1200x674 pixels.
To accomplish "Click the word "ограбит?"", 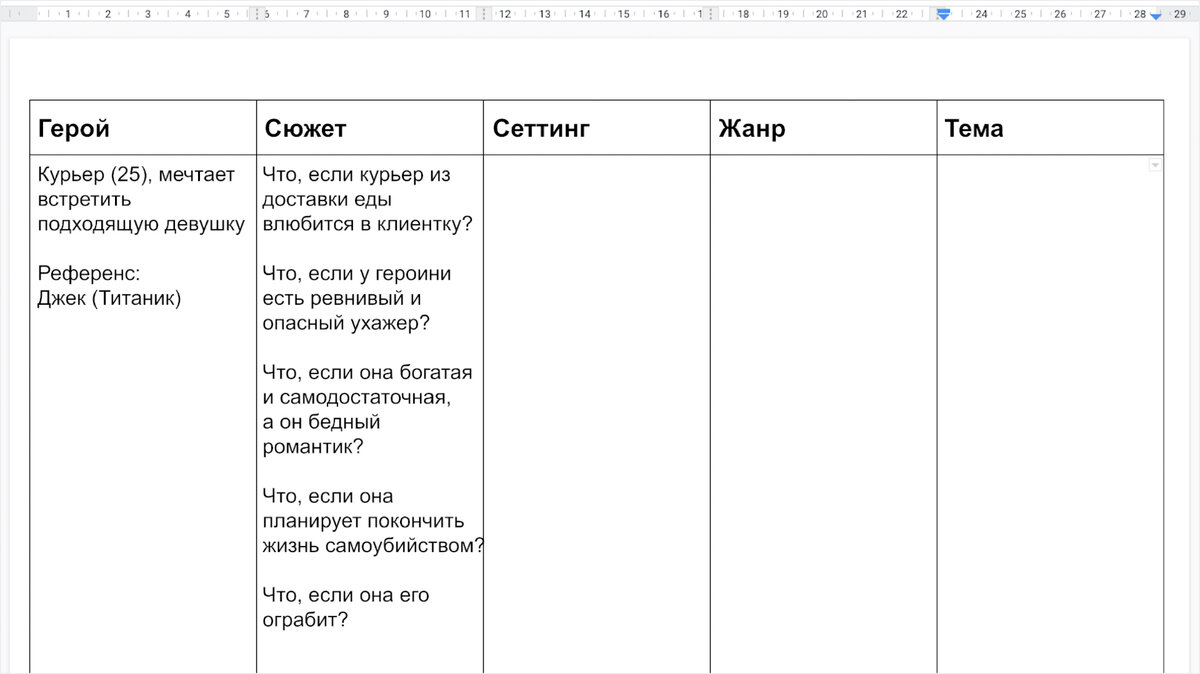I will point(305,620).
